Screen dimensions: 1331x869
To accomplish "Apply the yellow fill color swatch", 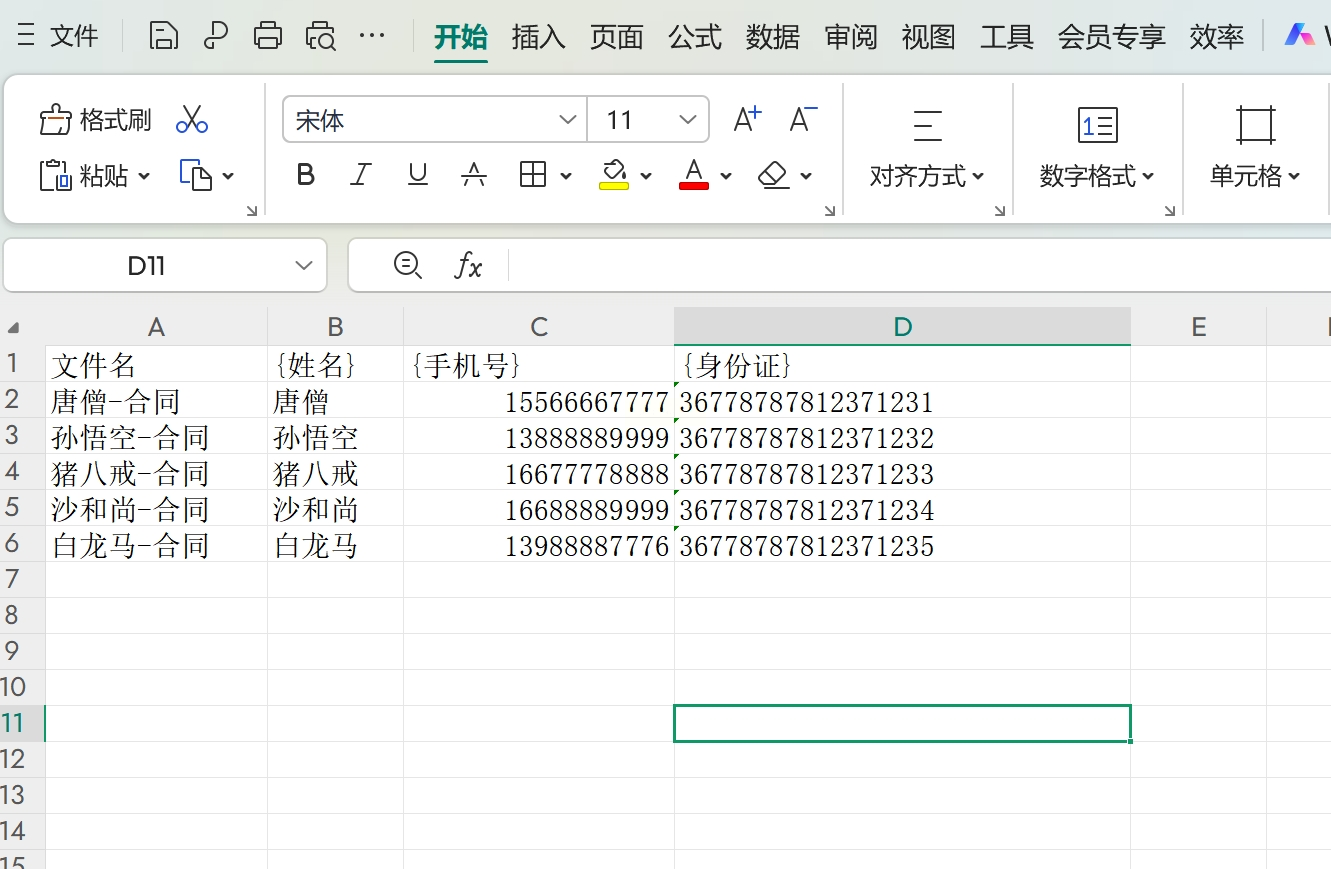I will coord(614,175).
